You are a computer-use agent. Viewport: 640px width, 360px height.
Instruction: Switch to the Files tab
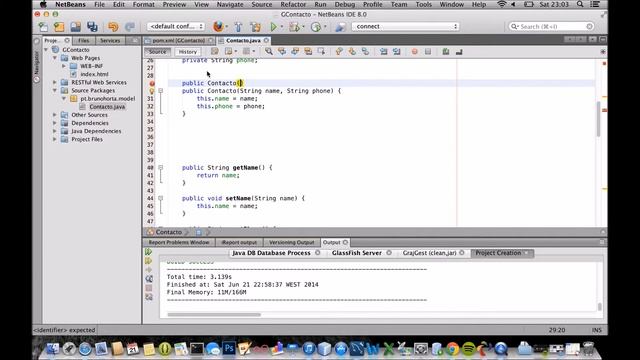tap(84, 41)
